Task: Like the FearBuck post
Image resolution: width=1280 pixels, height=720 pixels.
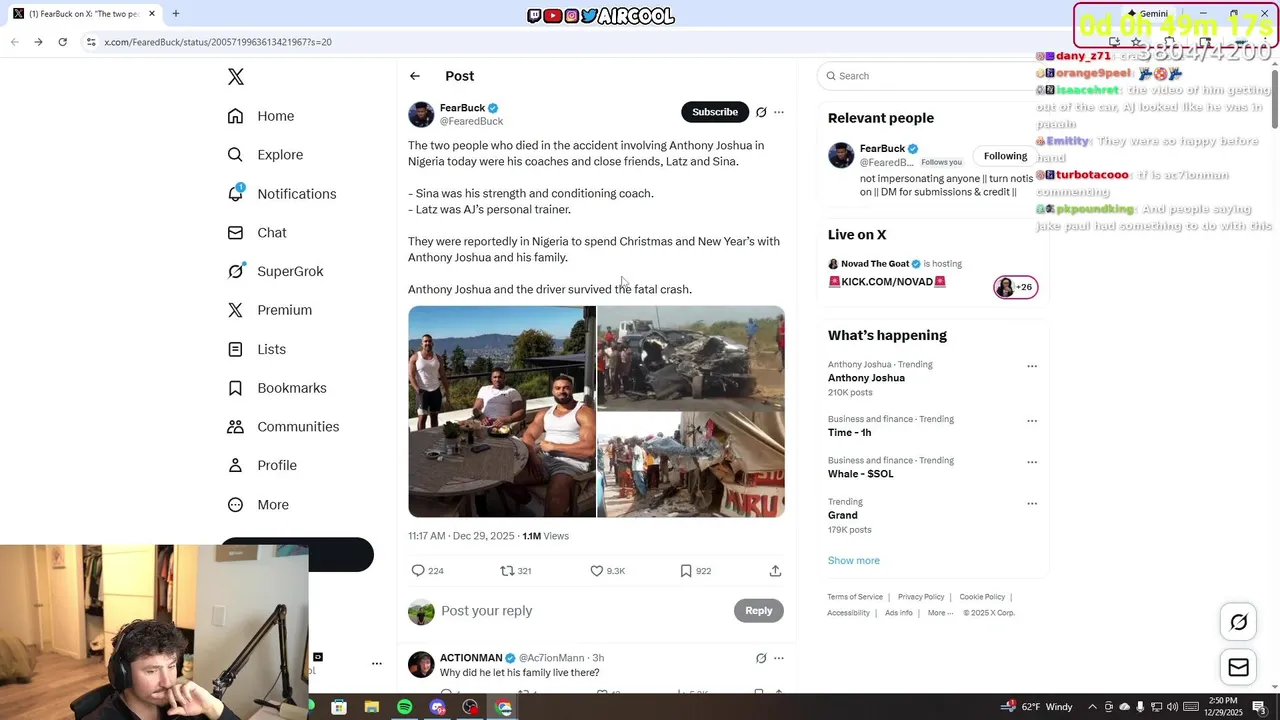Action: pyautogui.click(x=607, y=571)
